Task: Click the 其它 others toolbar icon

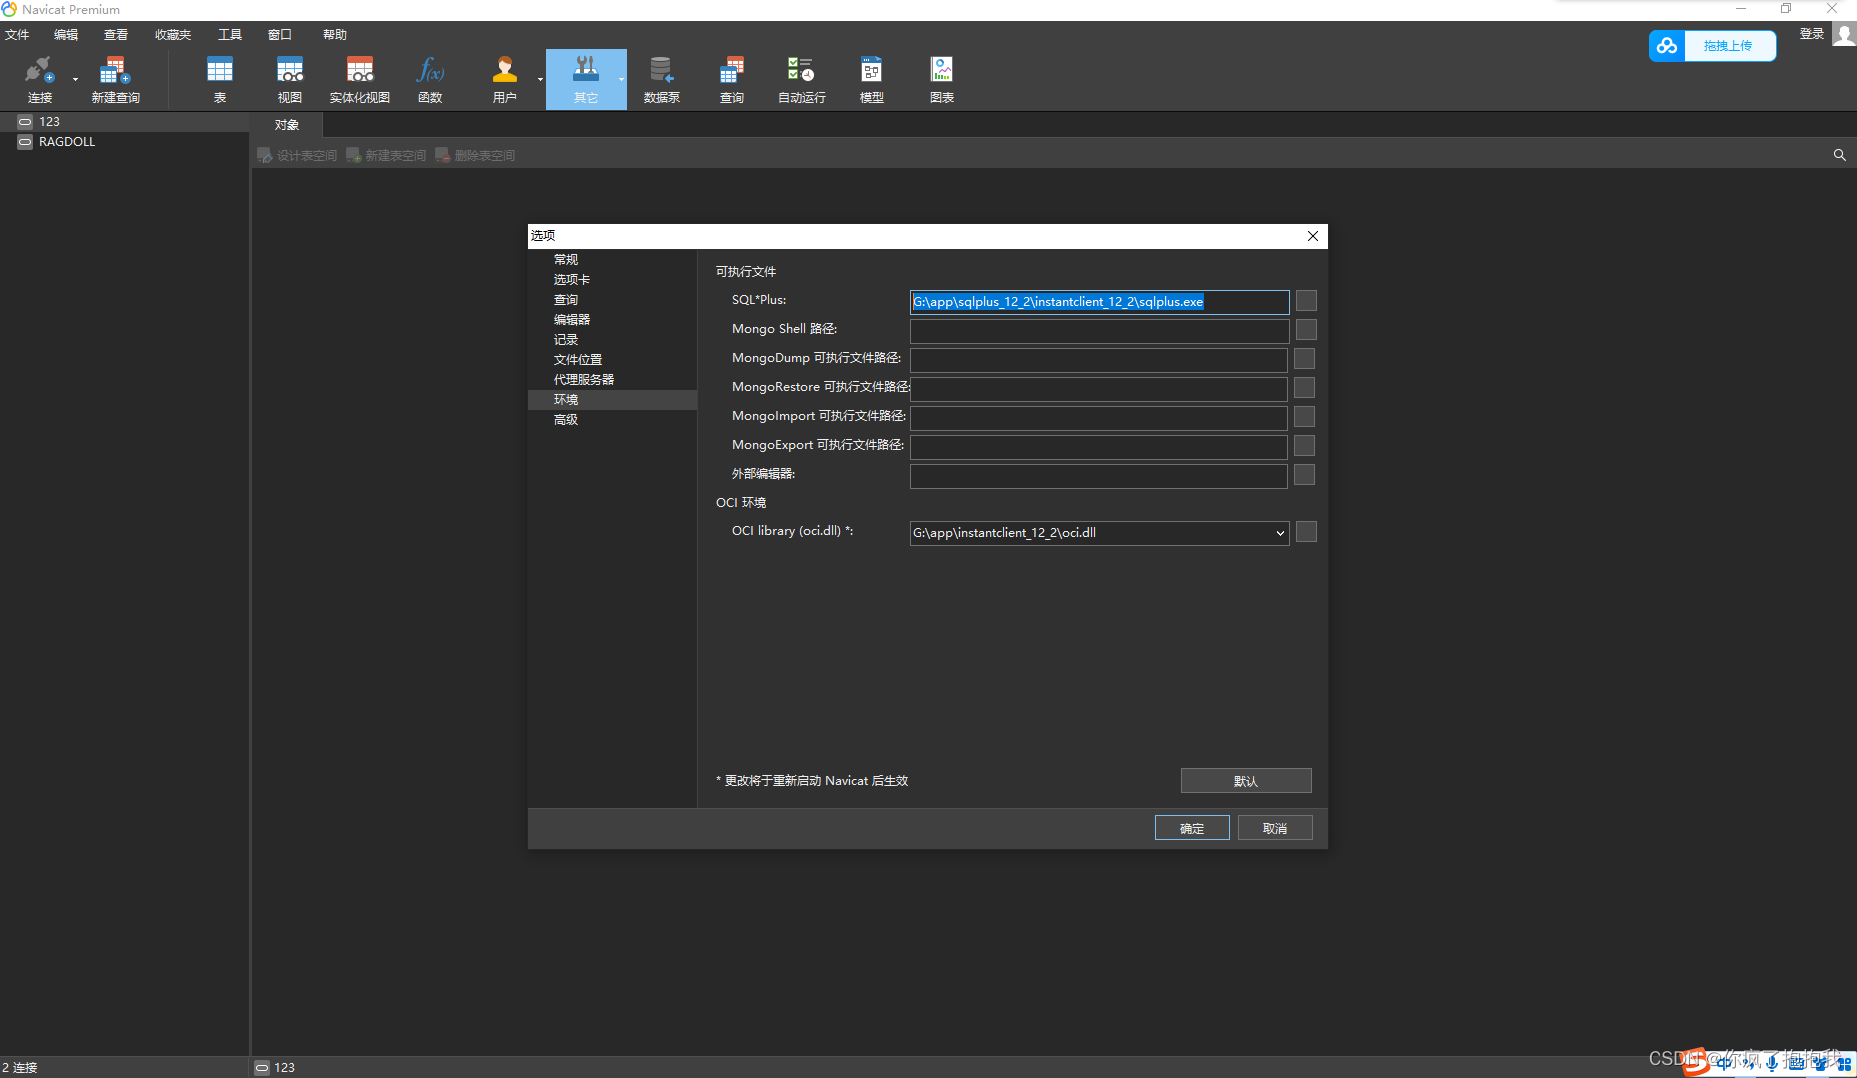Action: (x=586, y=79)
